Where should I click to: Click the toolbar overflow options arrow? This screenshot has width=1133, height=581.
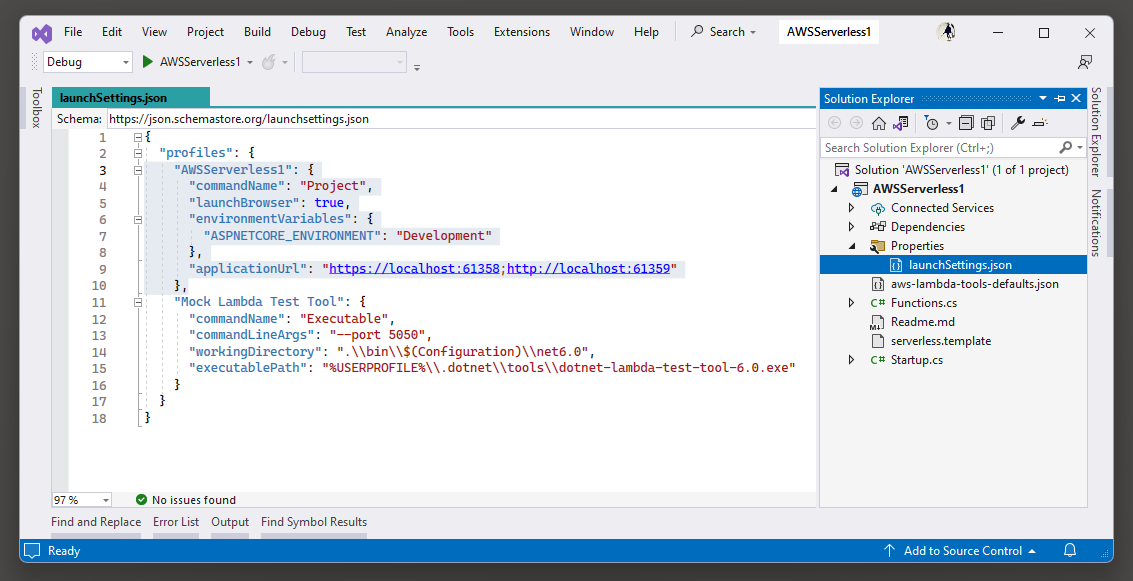[417, 67]
